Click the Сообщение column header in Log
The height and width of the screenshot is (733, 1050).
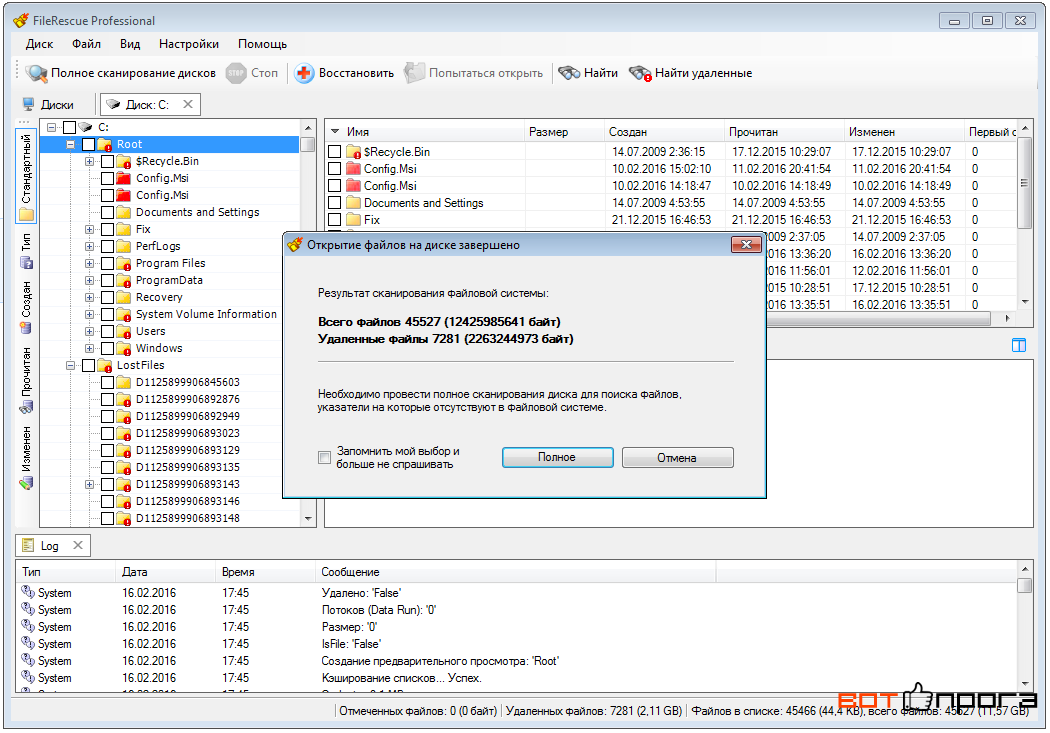click(x=516, y=572)
